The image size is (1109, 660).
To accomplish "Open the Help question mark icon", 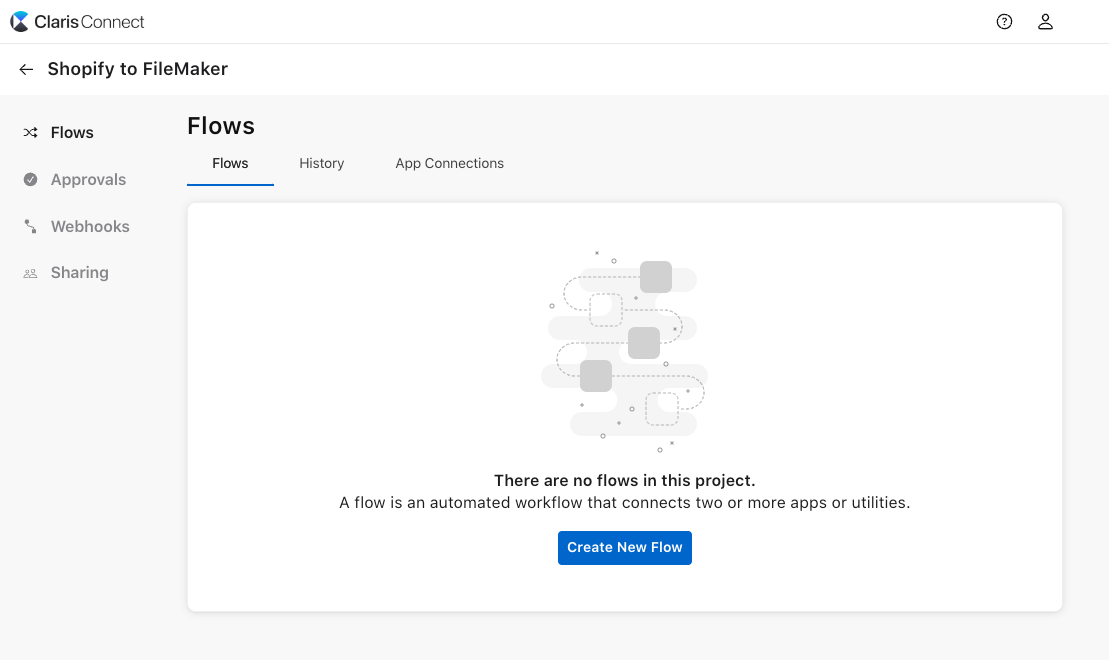I will click(1004, 20).
